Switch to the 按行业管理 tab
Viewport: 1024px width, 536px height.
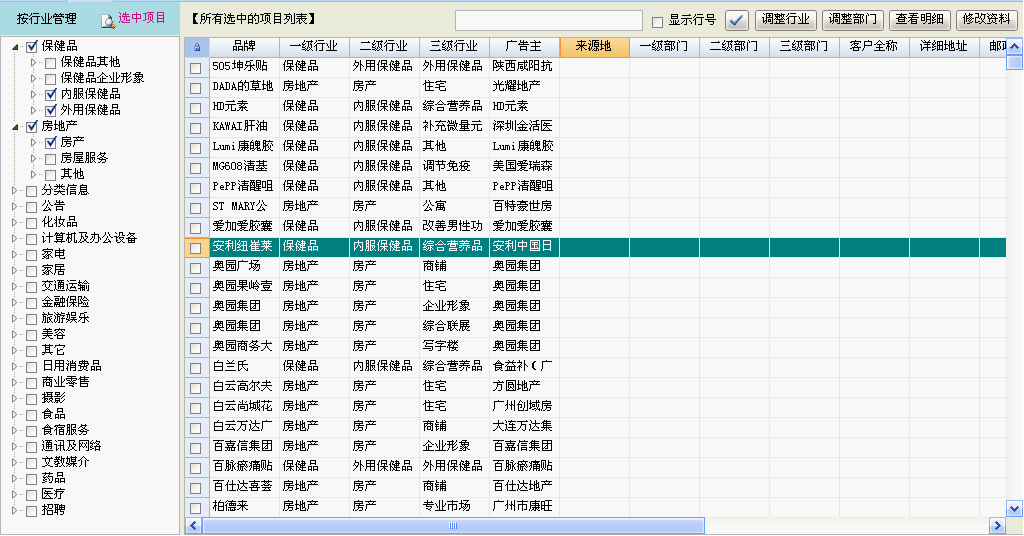46,19
